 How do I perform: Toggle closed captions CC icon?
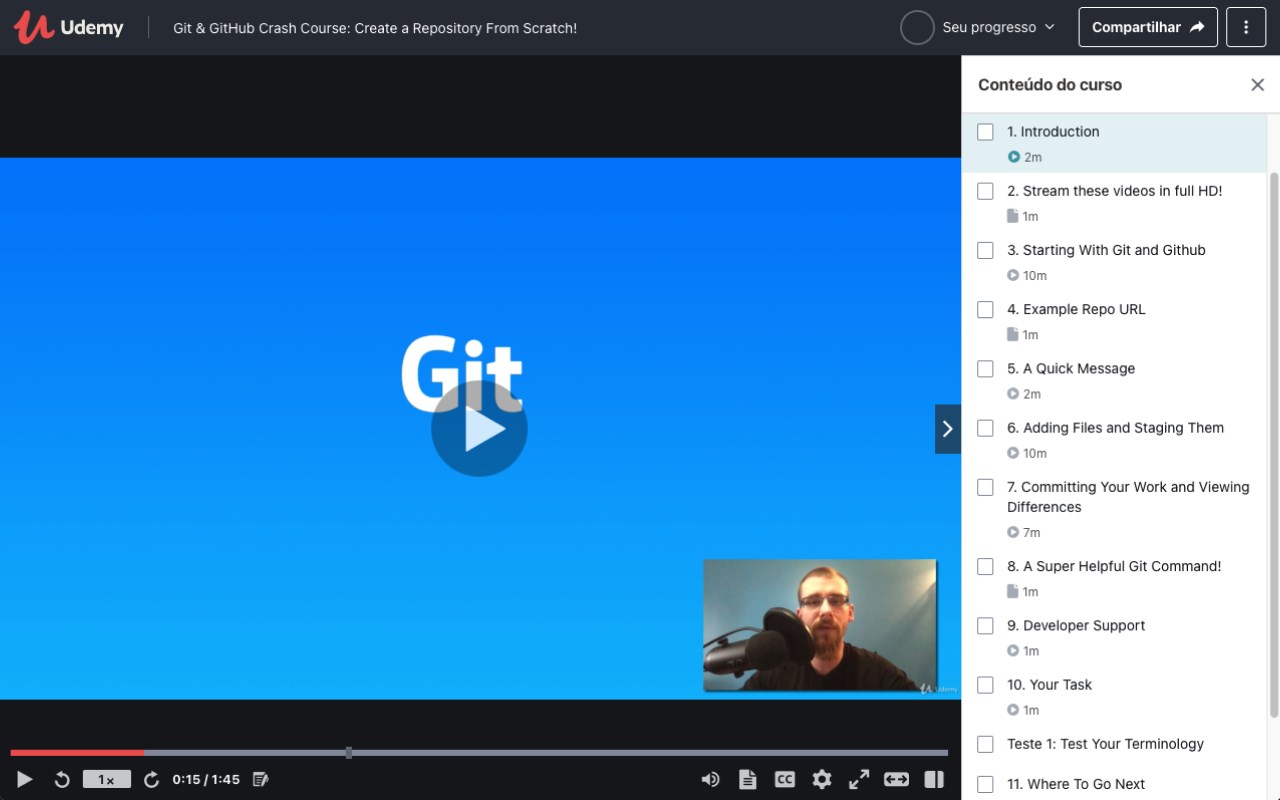point(785,779)
